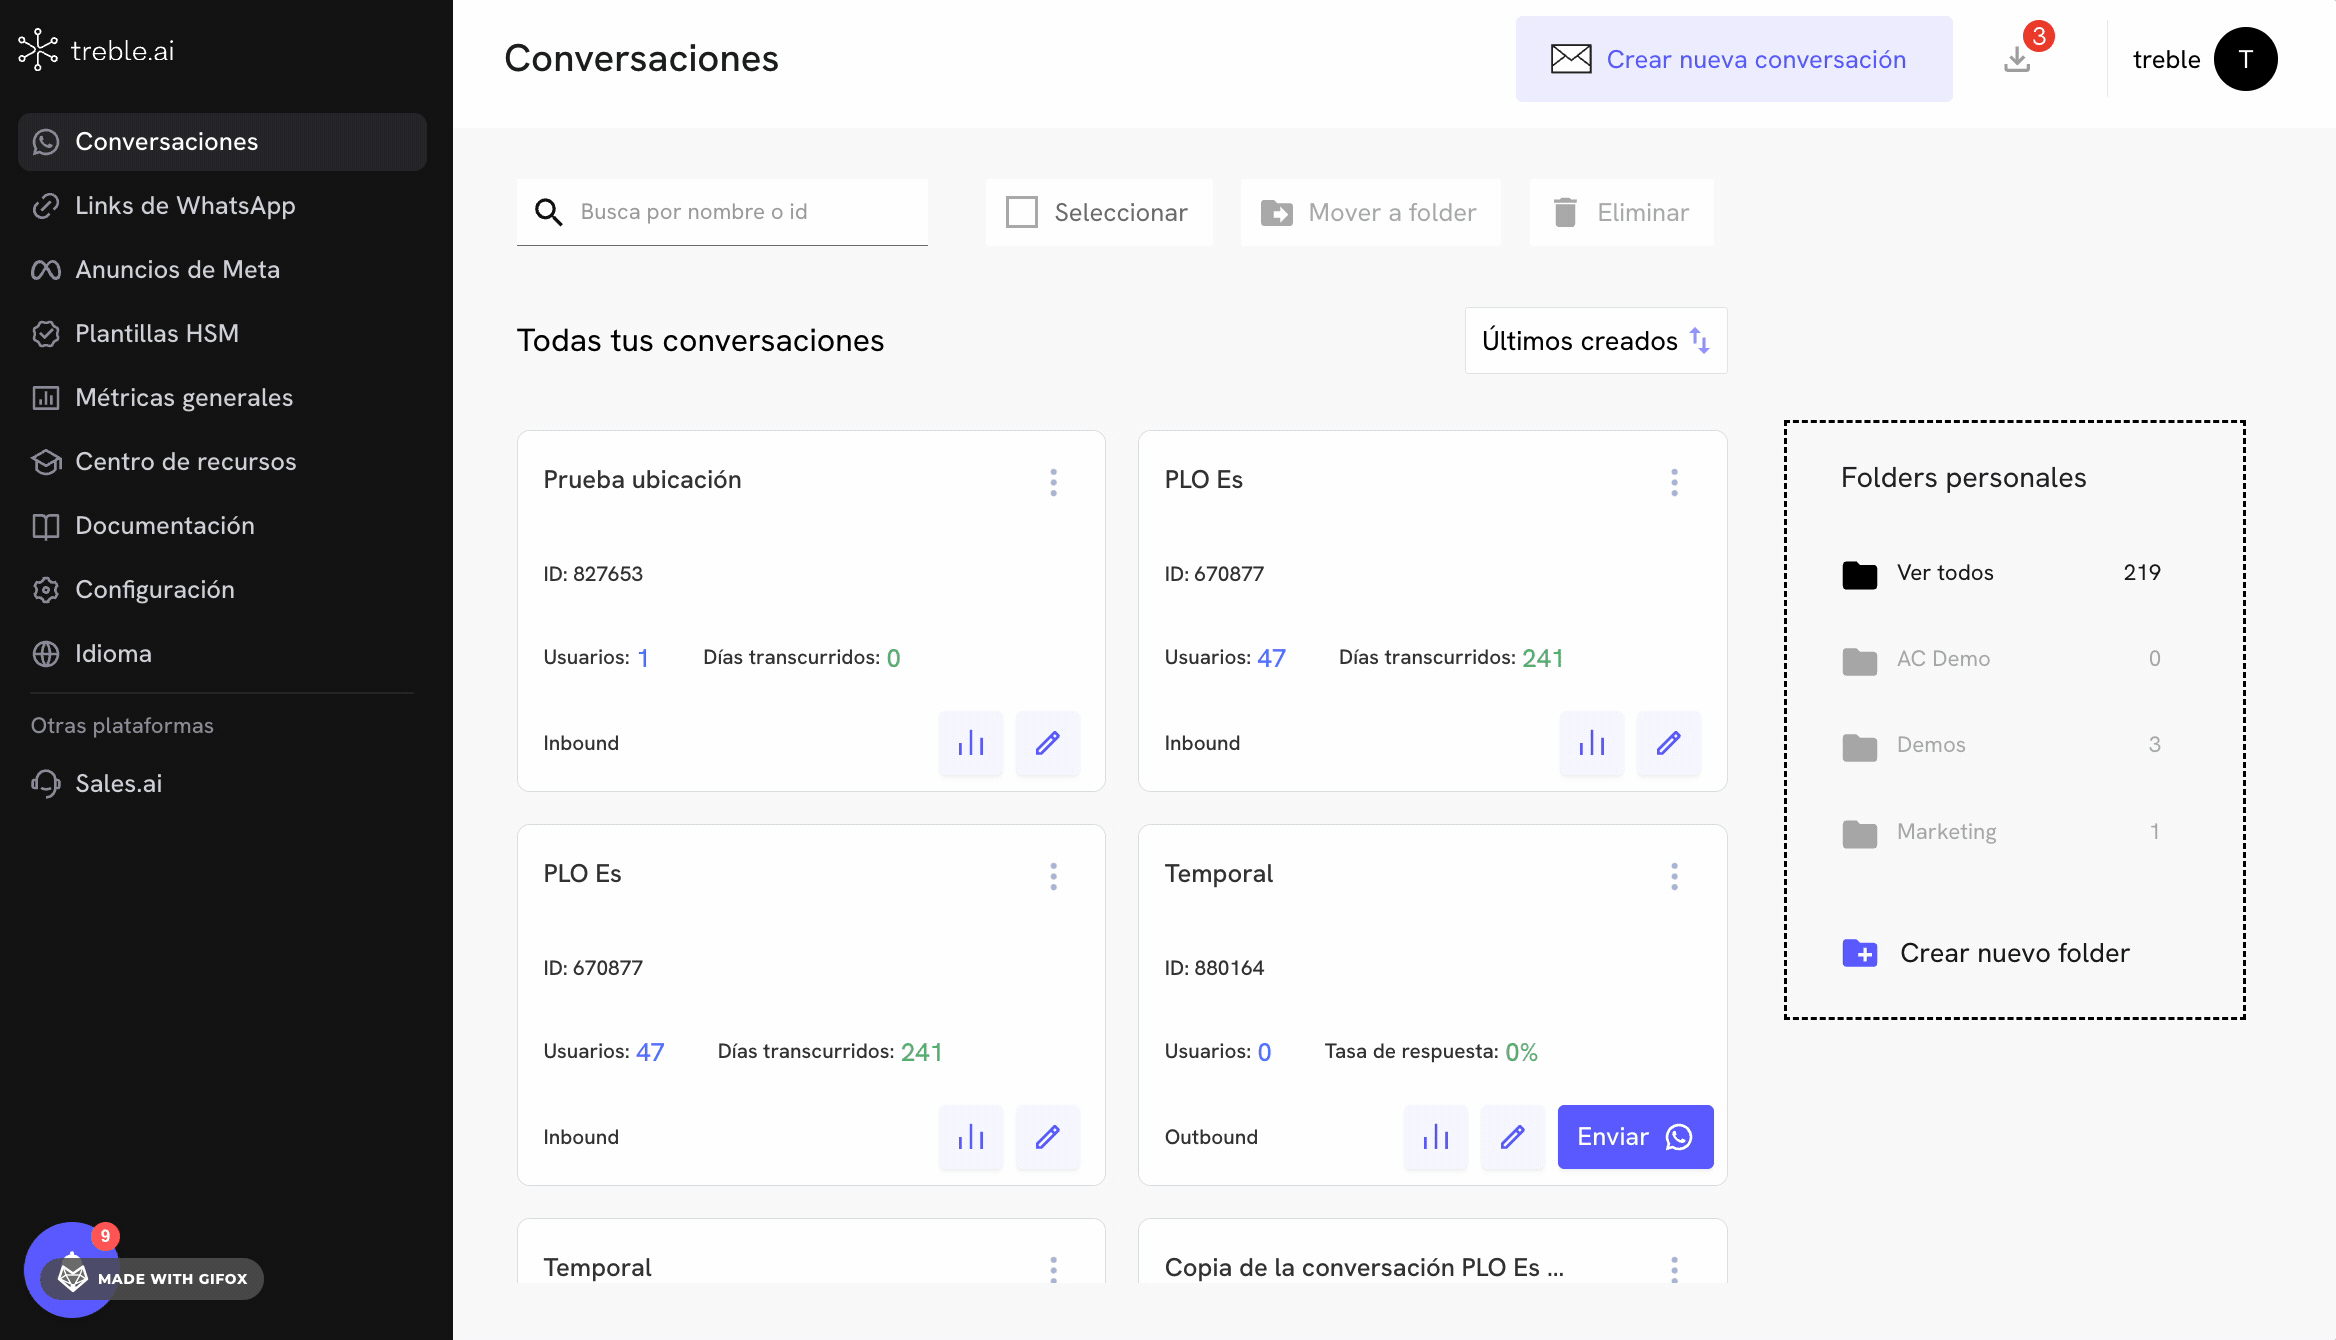Focus the Busca por nombre o id field
The width and height of the screenshot is (2336, 1340).
[745, 212]
